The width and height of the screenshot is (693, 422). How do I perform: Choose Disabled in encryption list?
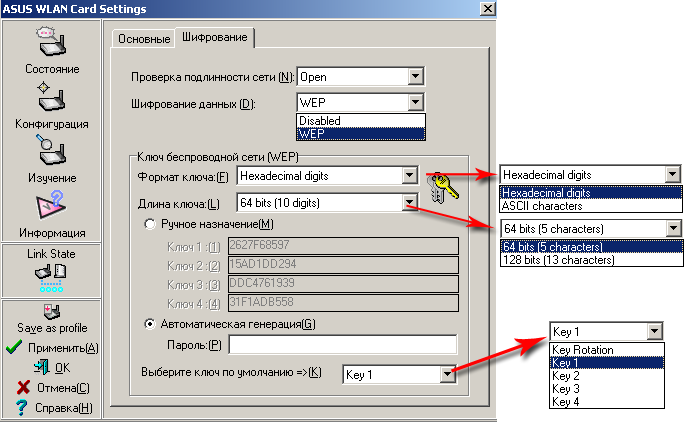click(x=361, y=121)
